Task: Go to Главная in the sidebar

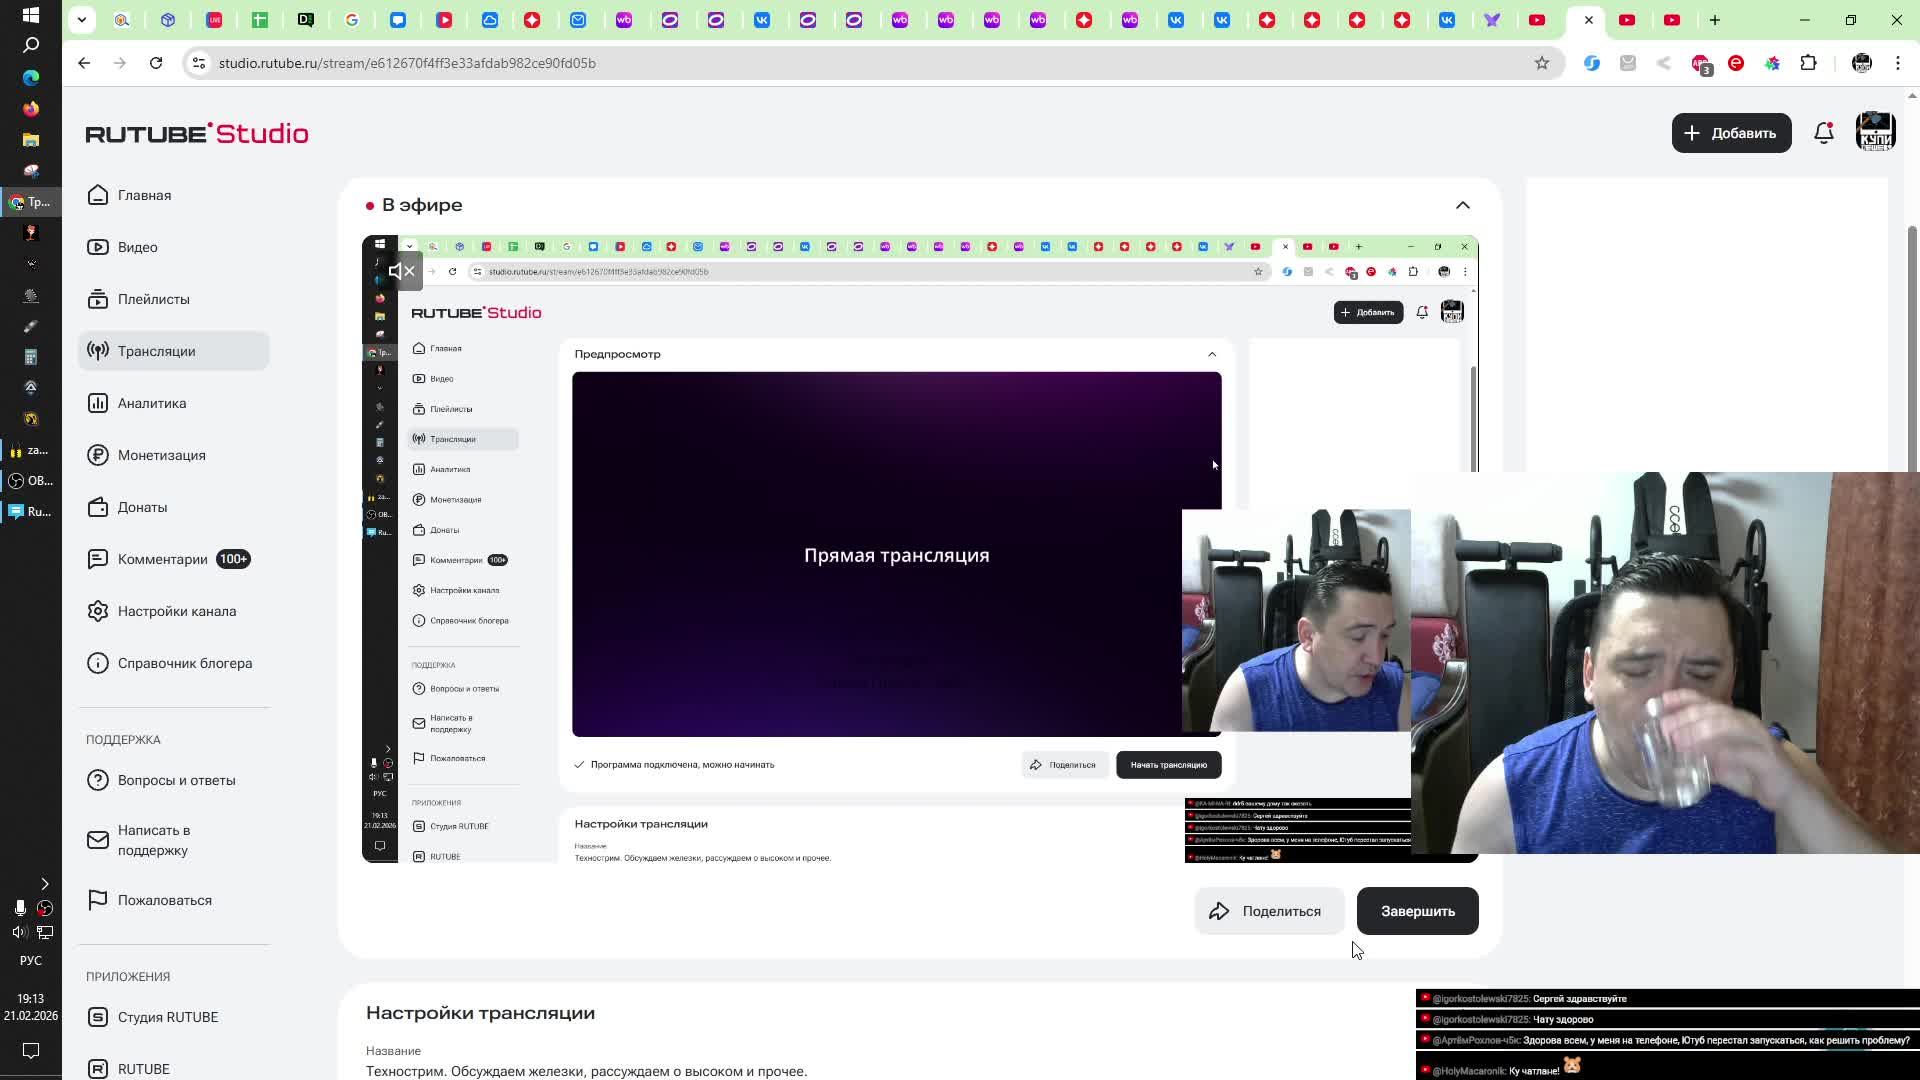Action: (144, 195)
